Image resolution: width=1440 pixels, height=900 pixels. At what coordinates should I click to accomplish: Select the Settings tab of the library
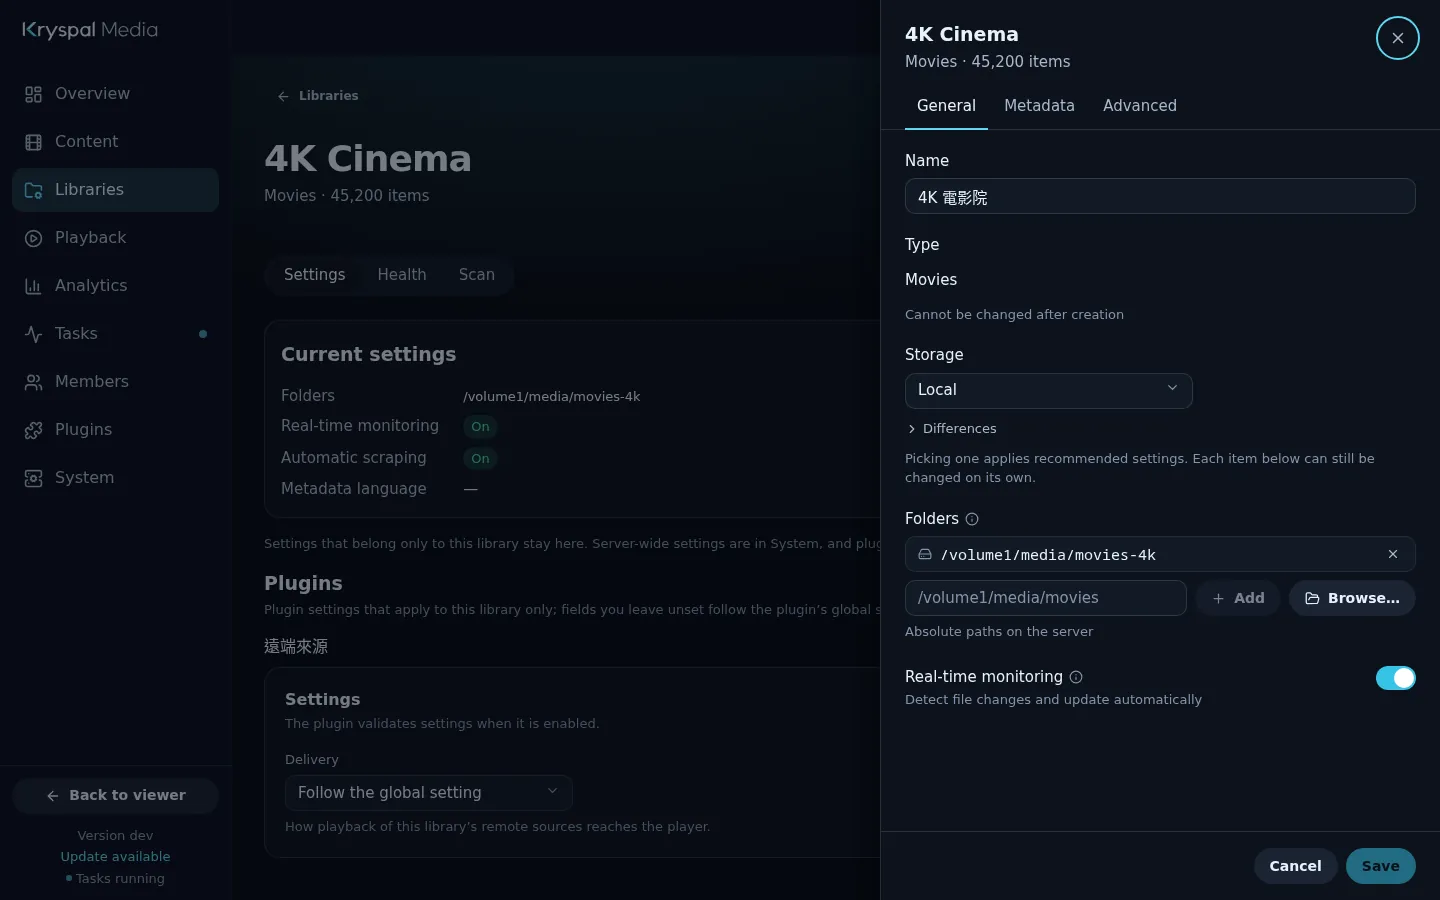tap(314, 275)
